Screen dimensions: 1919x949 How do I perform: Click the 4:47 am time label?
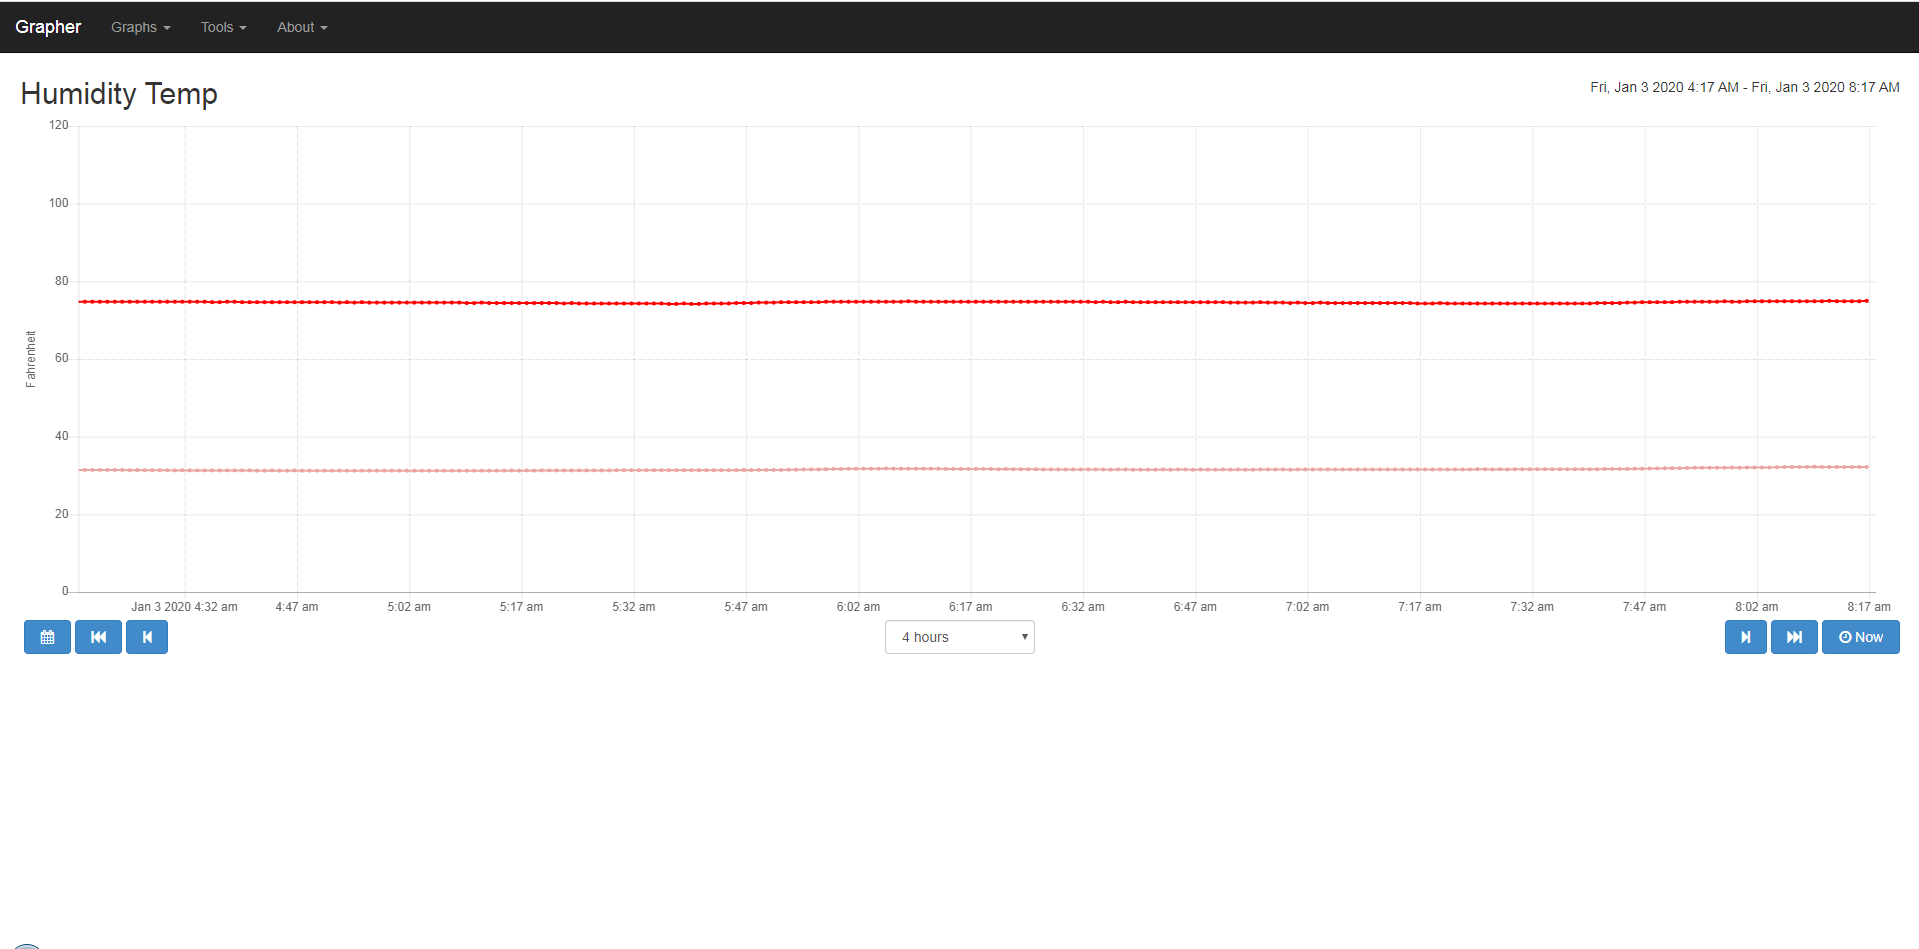tap(297, 607)
